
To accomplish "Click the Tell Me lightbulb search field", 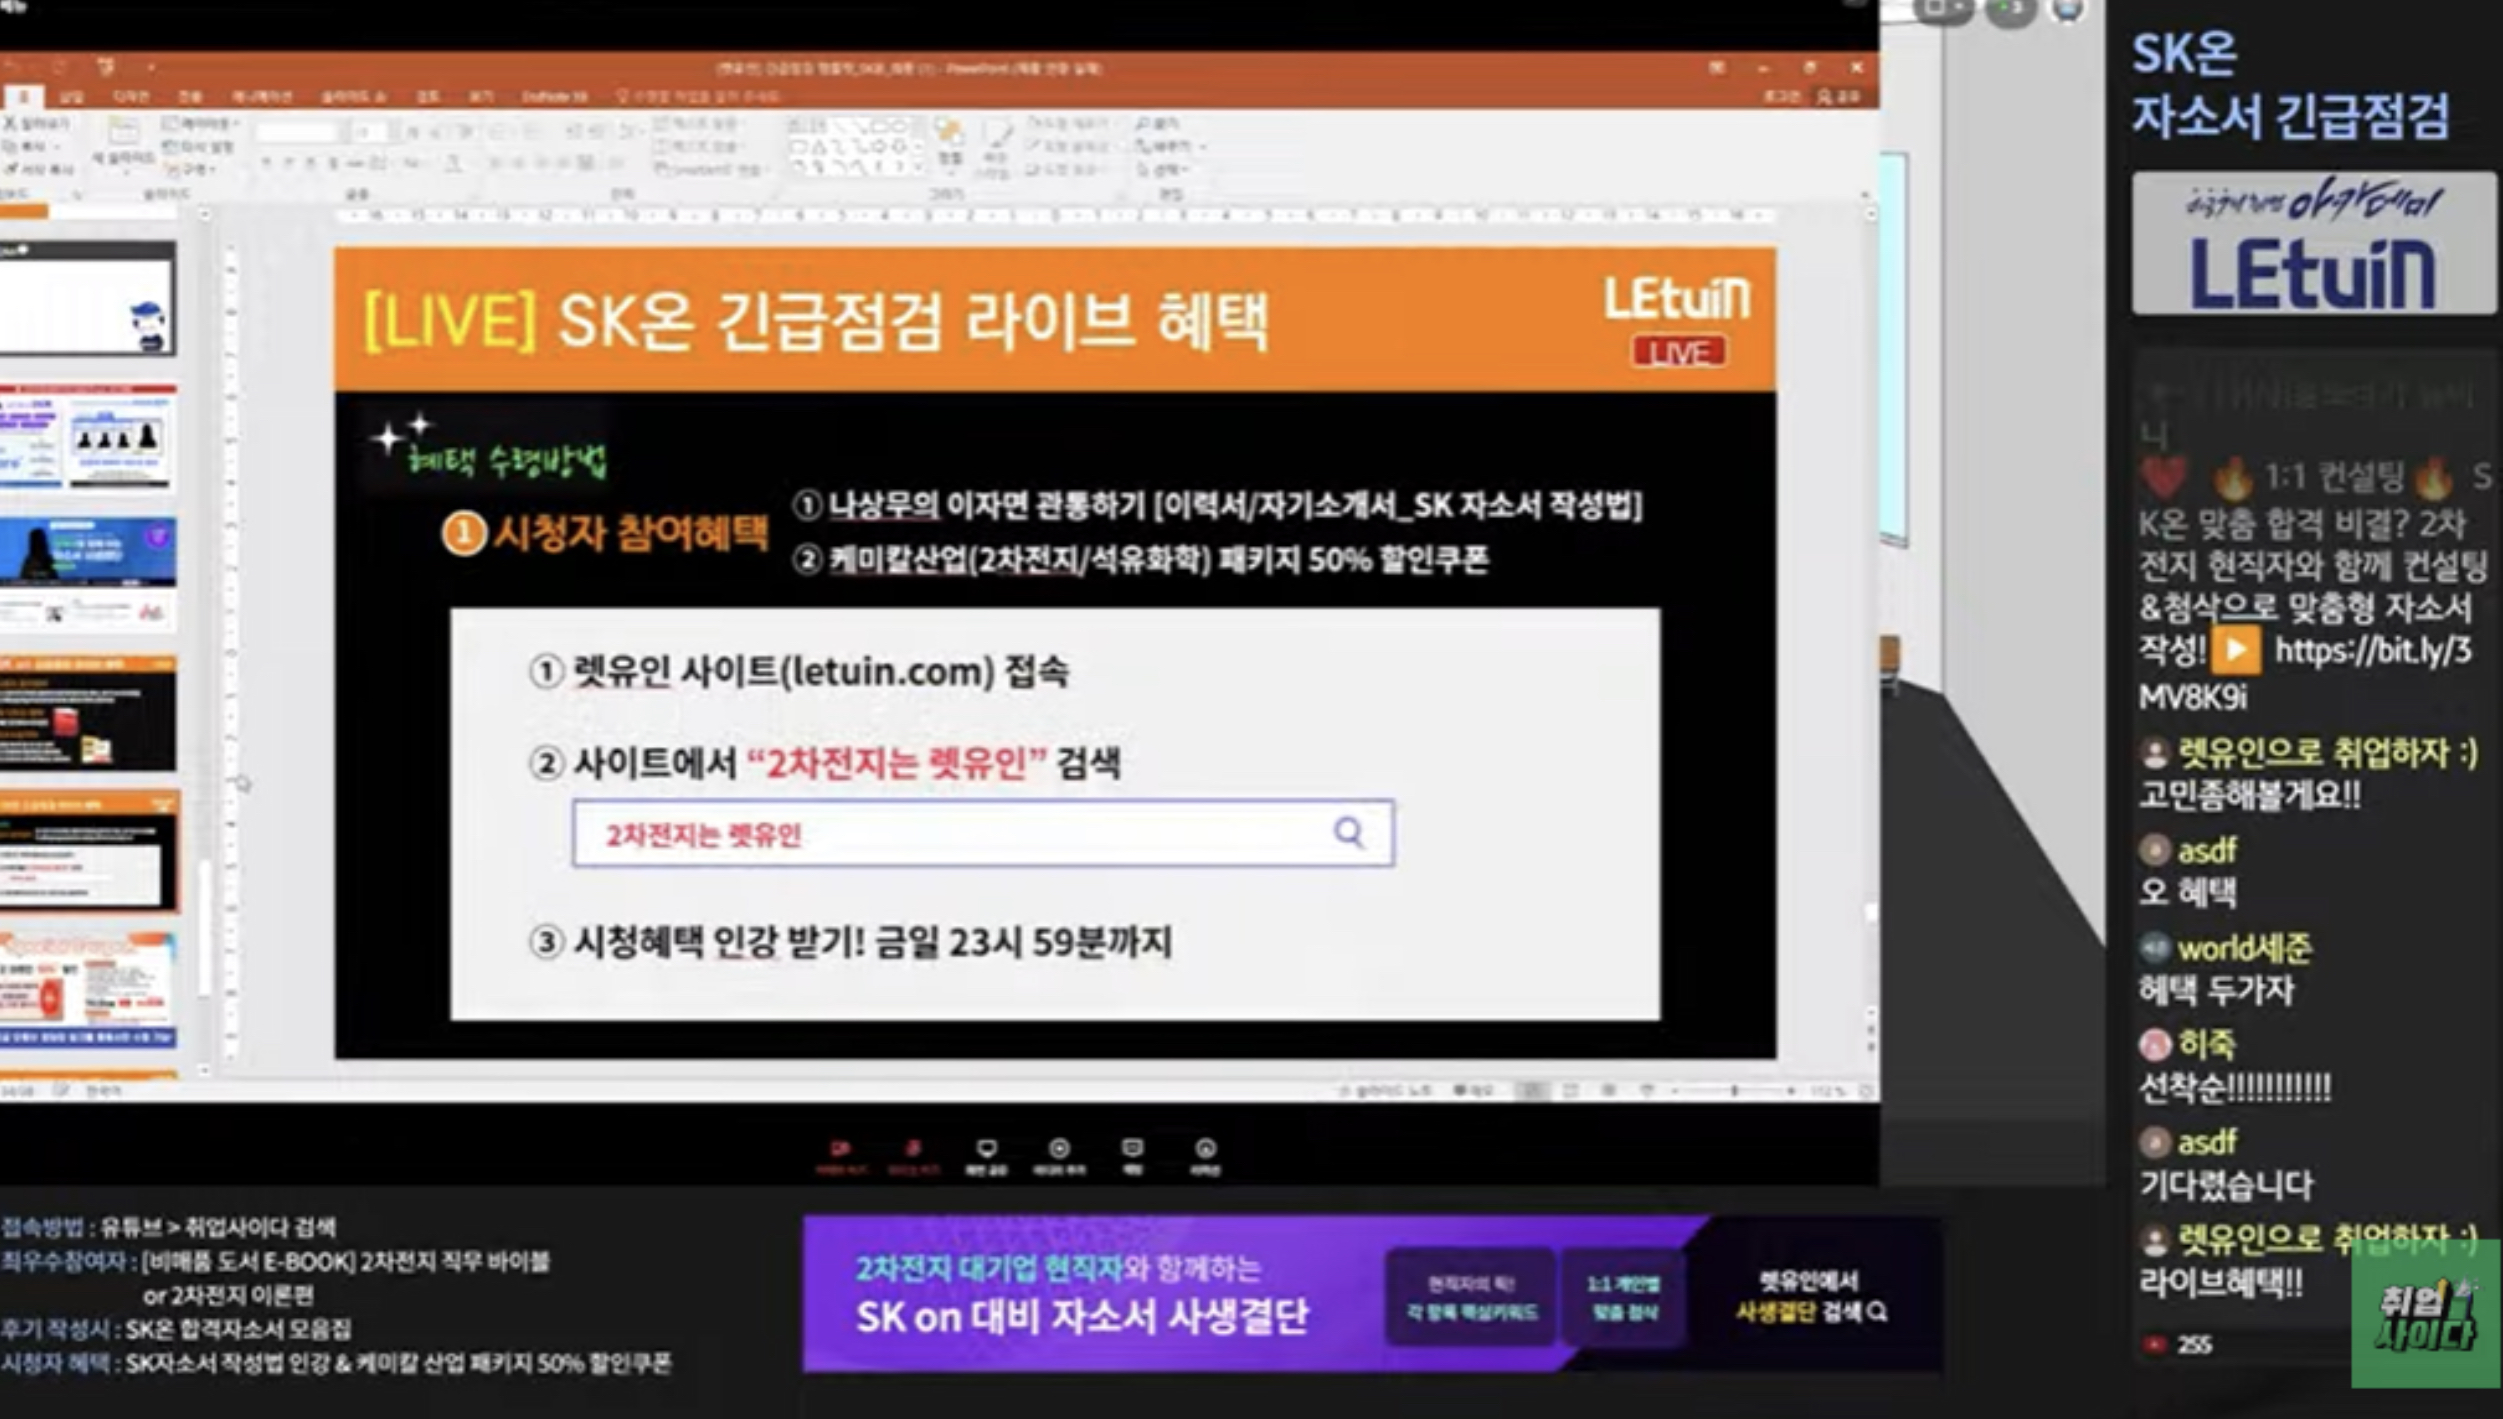I will (698, 96).
